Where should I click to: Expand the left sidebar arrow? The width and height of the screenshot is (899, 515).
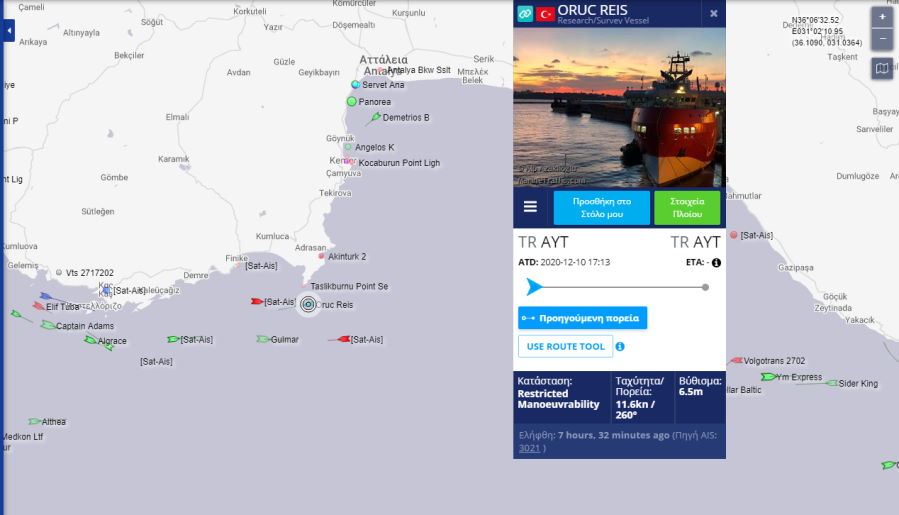(x=8, y=30)
